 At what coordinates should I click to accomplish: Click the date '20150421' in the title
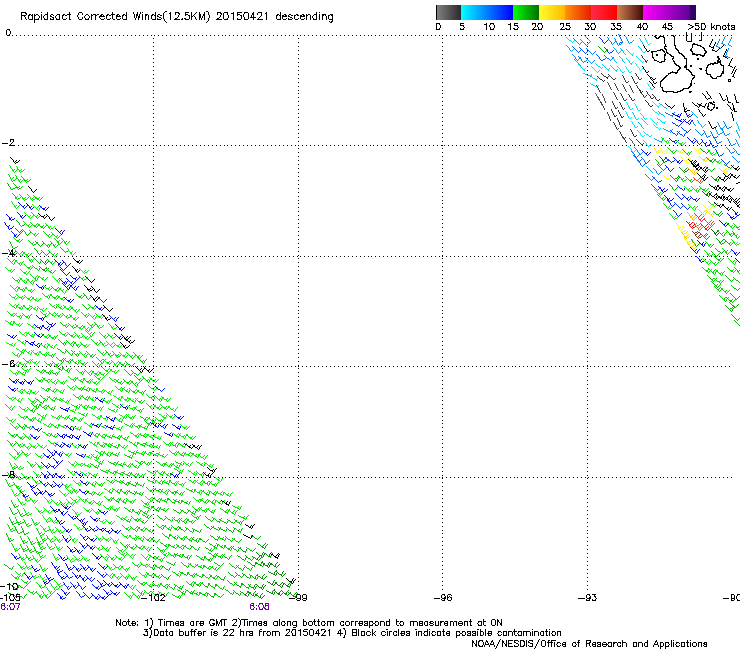pyautogui.click(x=242, y=16)
